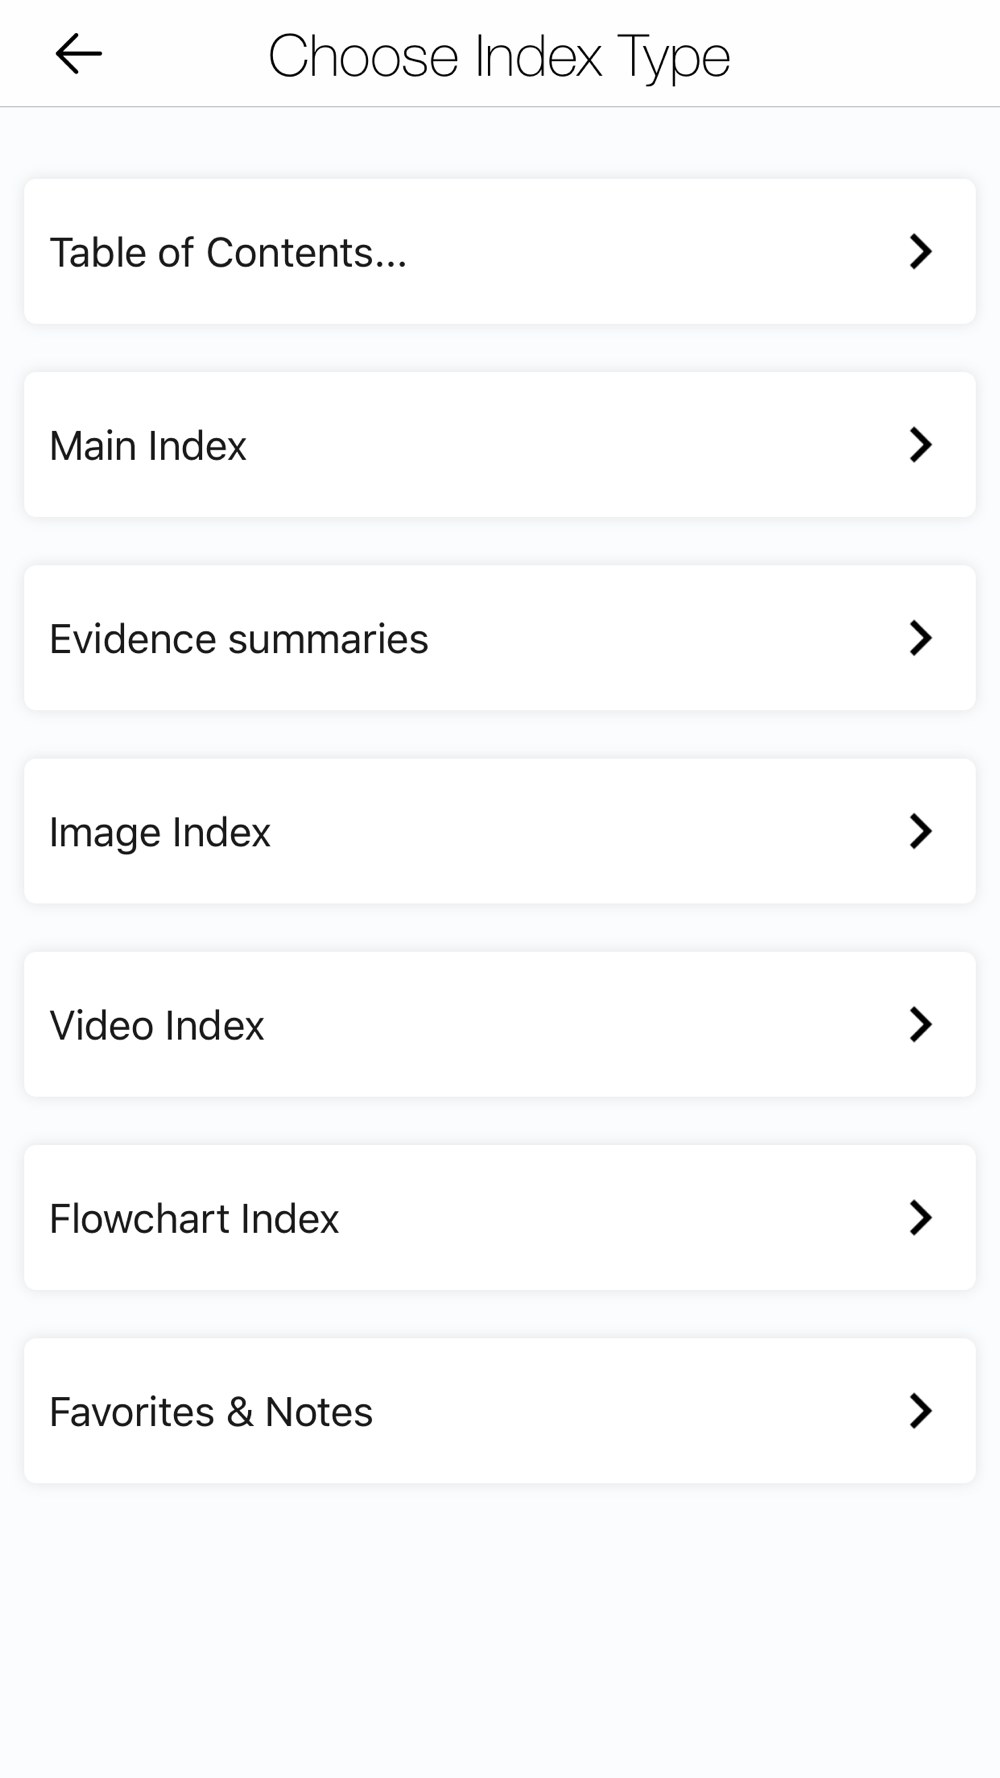Choose the Image Index text label
Viewport: 1000px width, 1778px height.
pos(160,833)
